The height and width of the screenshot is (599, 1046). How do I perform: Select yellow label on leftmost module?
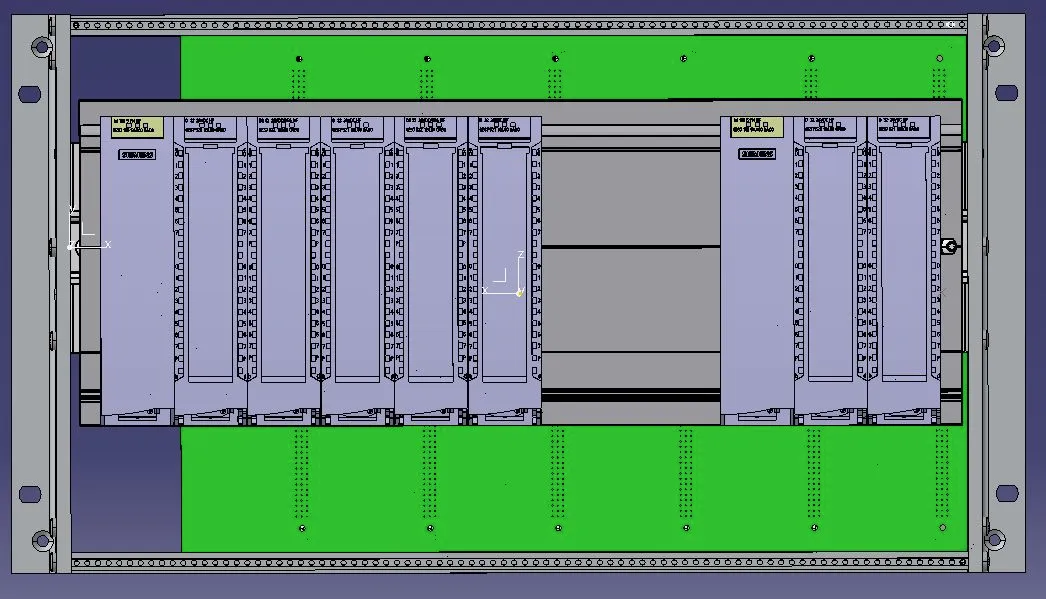click(x=139, y=127)
